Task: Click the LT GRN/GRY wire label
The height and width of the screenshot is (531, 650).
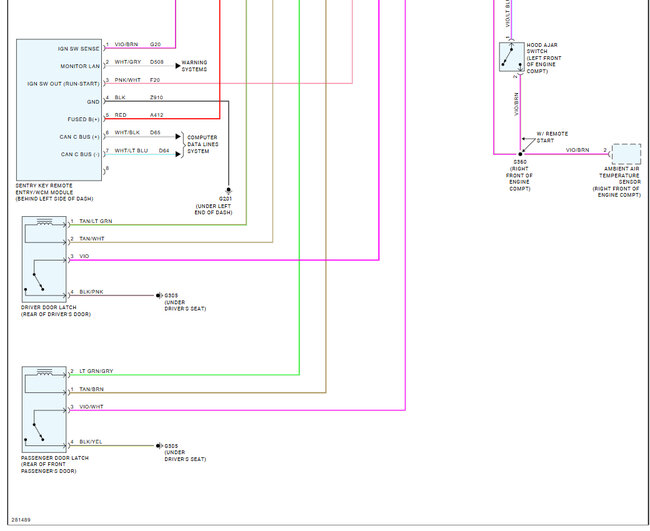Action: (x=96, y=371)
